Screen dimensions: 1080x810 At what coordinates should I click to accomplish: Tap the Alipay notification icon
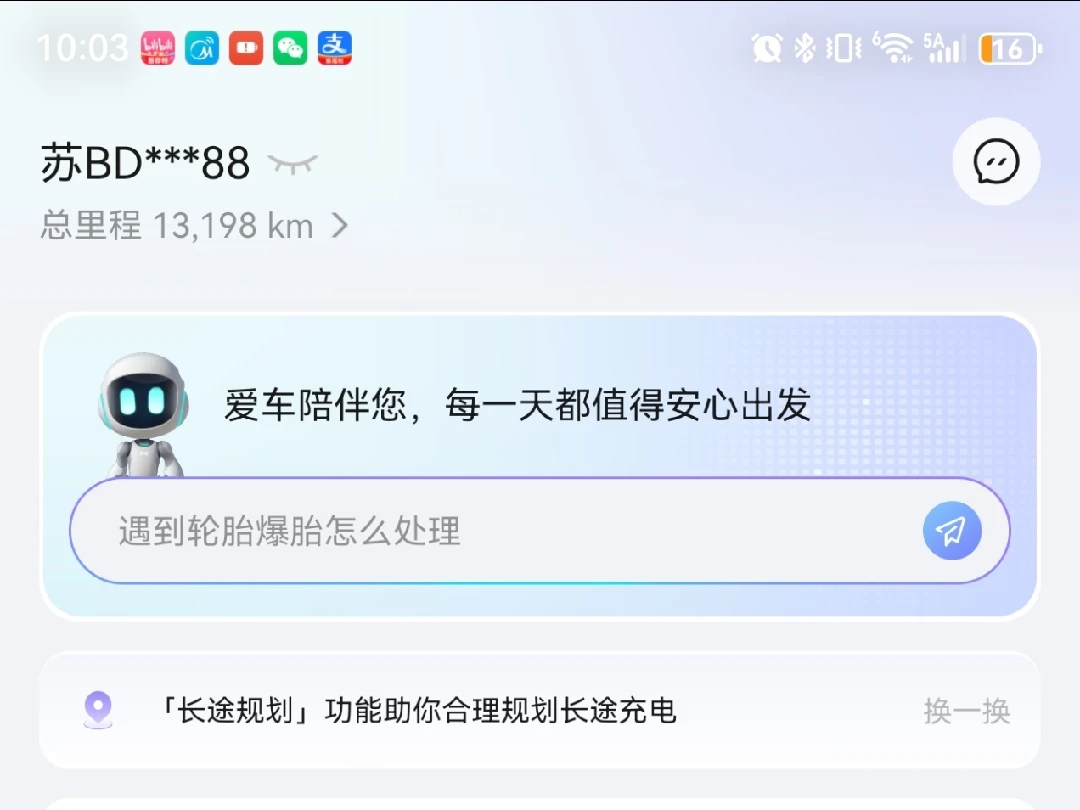pyautogui.click(x=335, y=48)
